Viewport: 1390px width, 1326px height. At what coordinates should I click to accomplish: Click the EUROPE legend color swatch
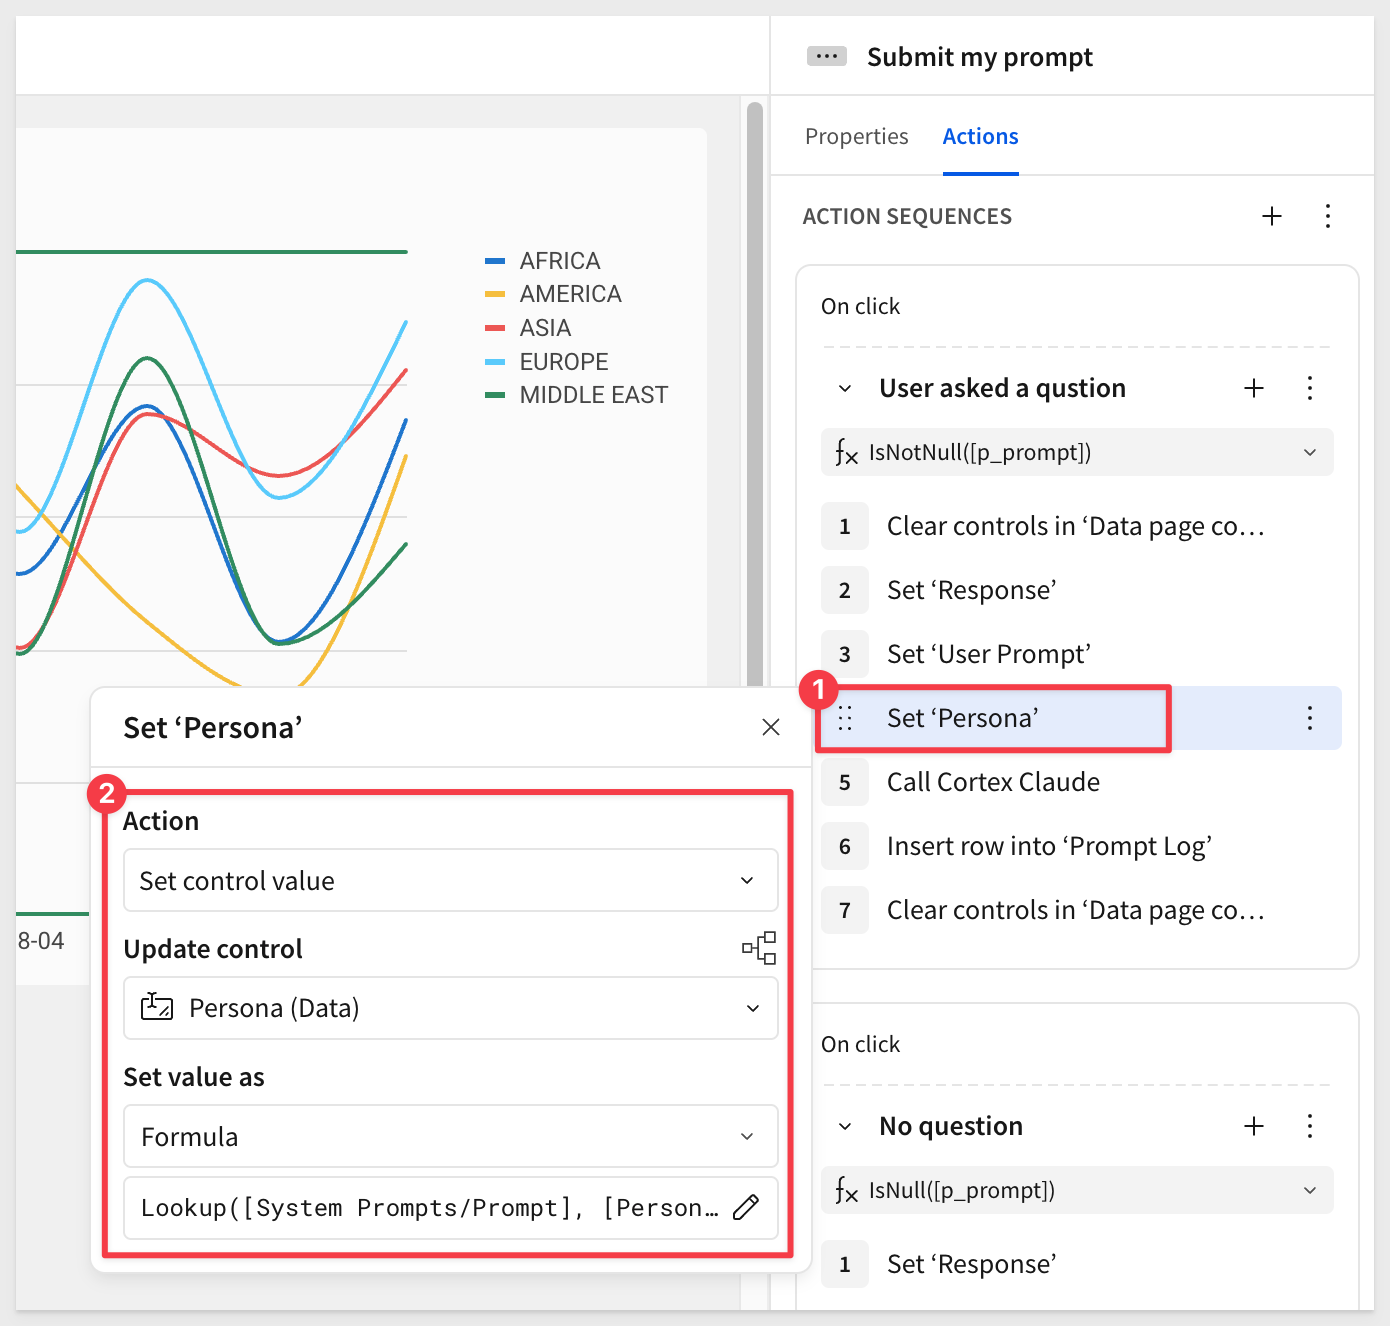click(495, 362)
